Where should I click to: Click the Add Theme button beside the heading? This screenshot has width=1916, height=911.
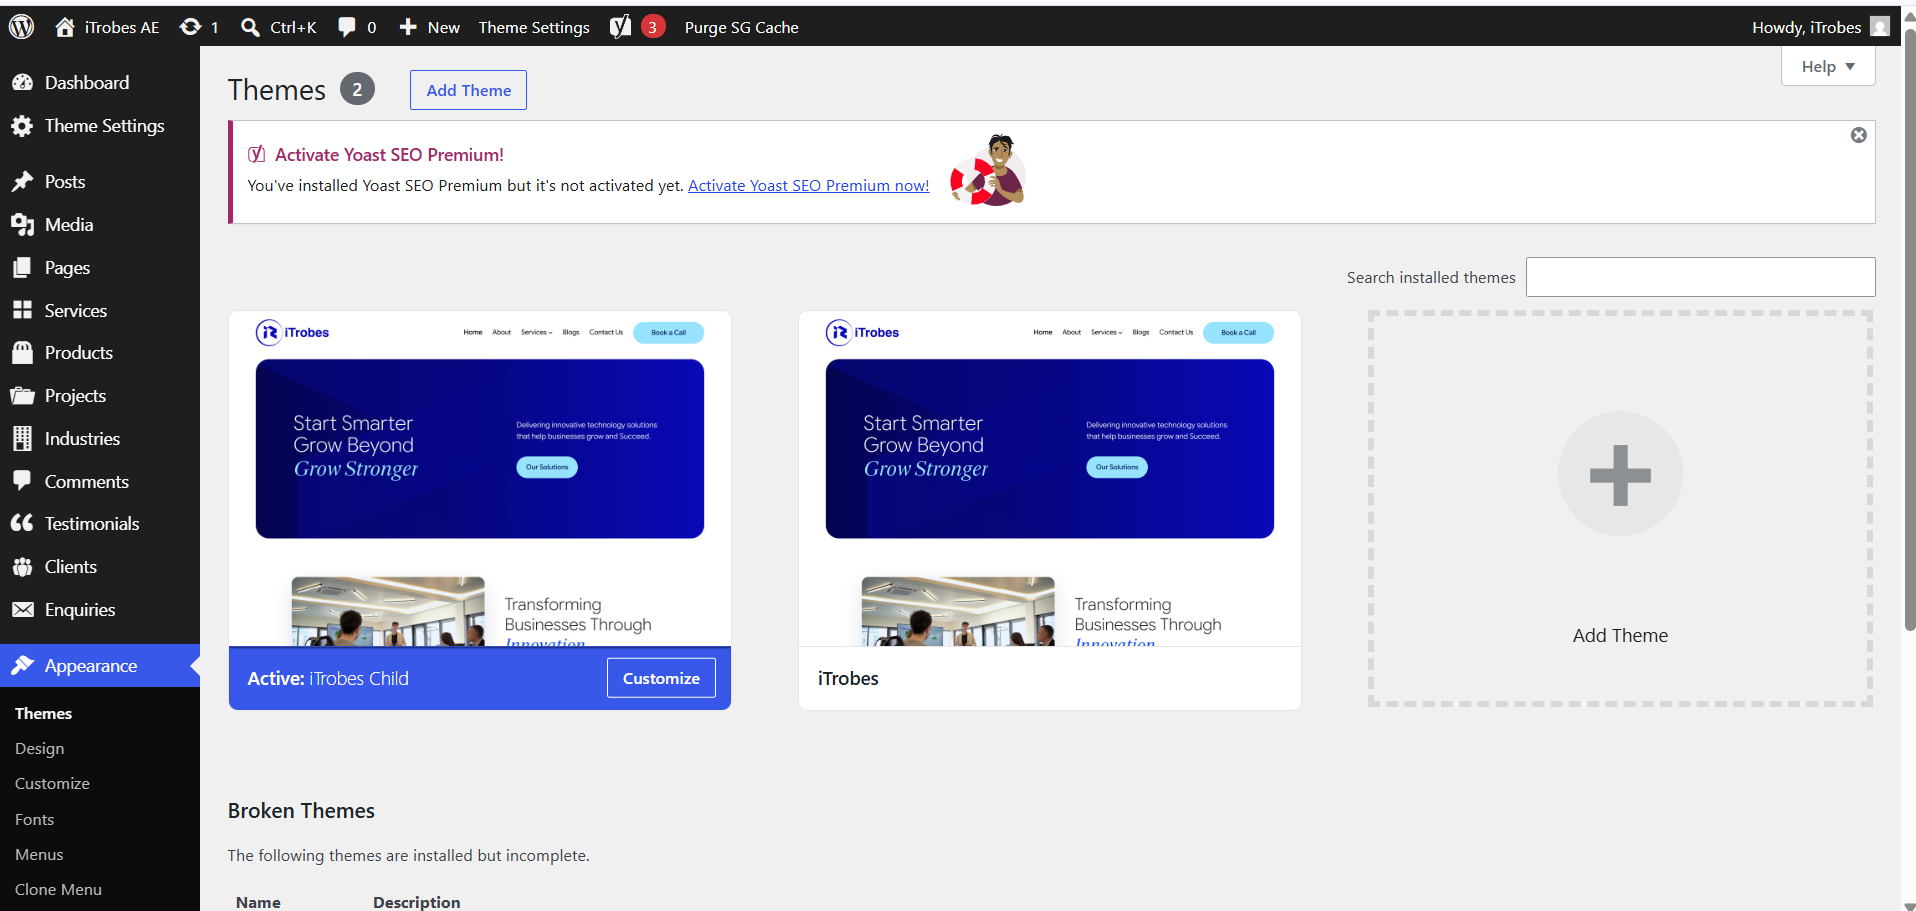click(x=468, y=90)
